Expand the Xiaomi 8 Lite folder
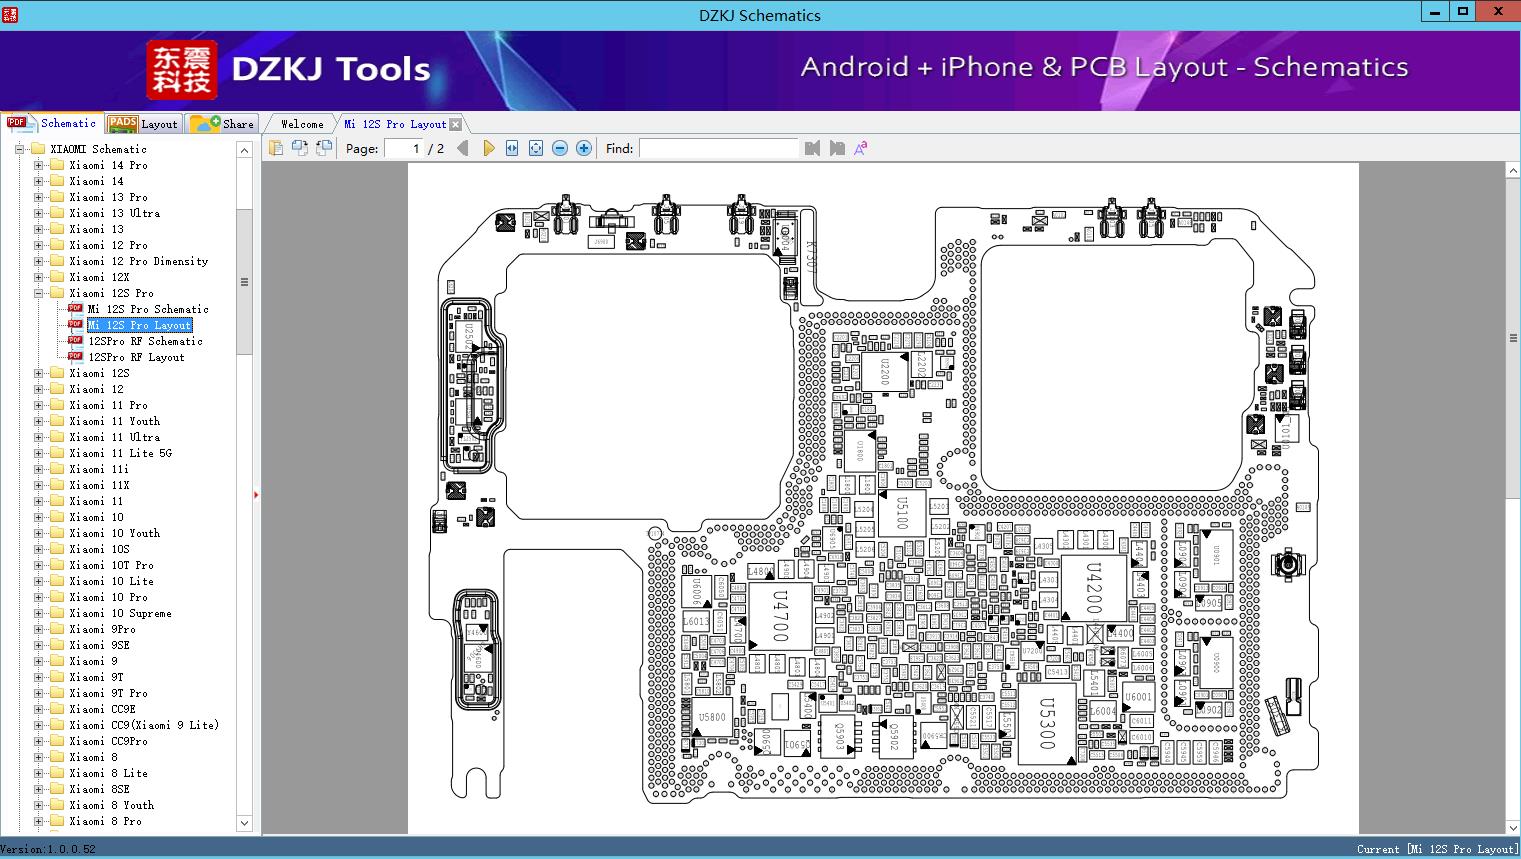 (38, 773)
